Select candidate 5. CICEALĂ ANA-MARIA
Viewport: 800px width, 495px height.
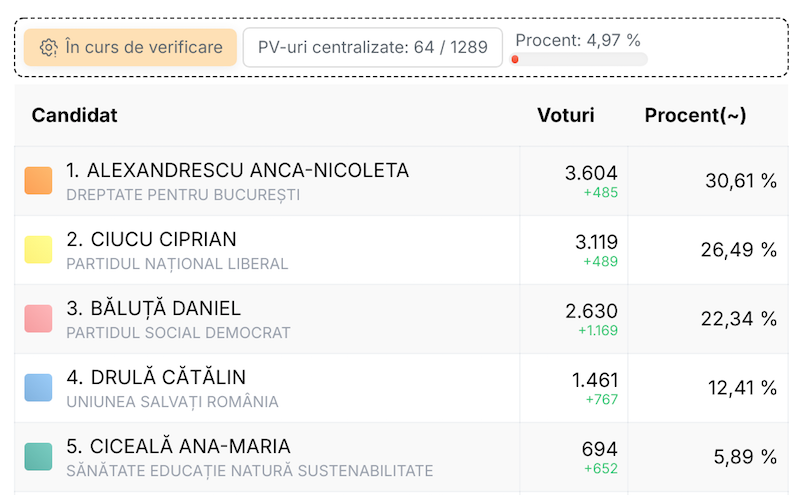[178, 447]
